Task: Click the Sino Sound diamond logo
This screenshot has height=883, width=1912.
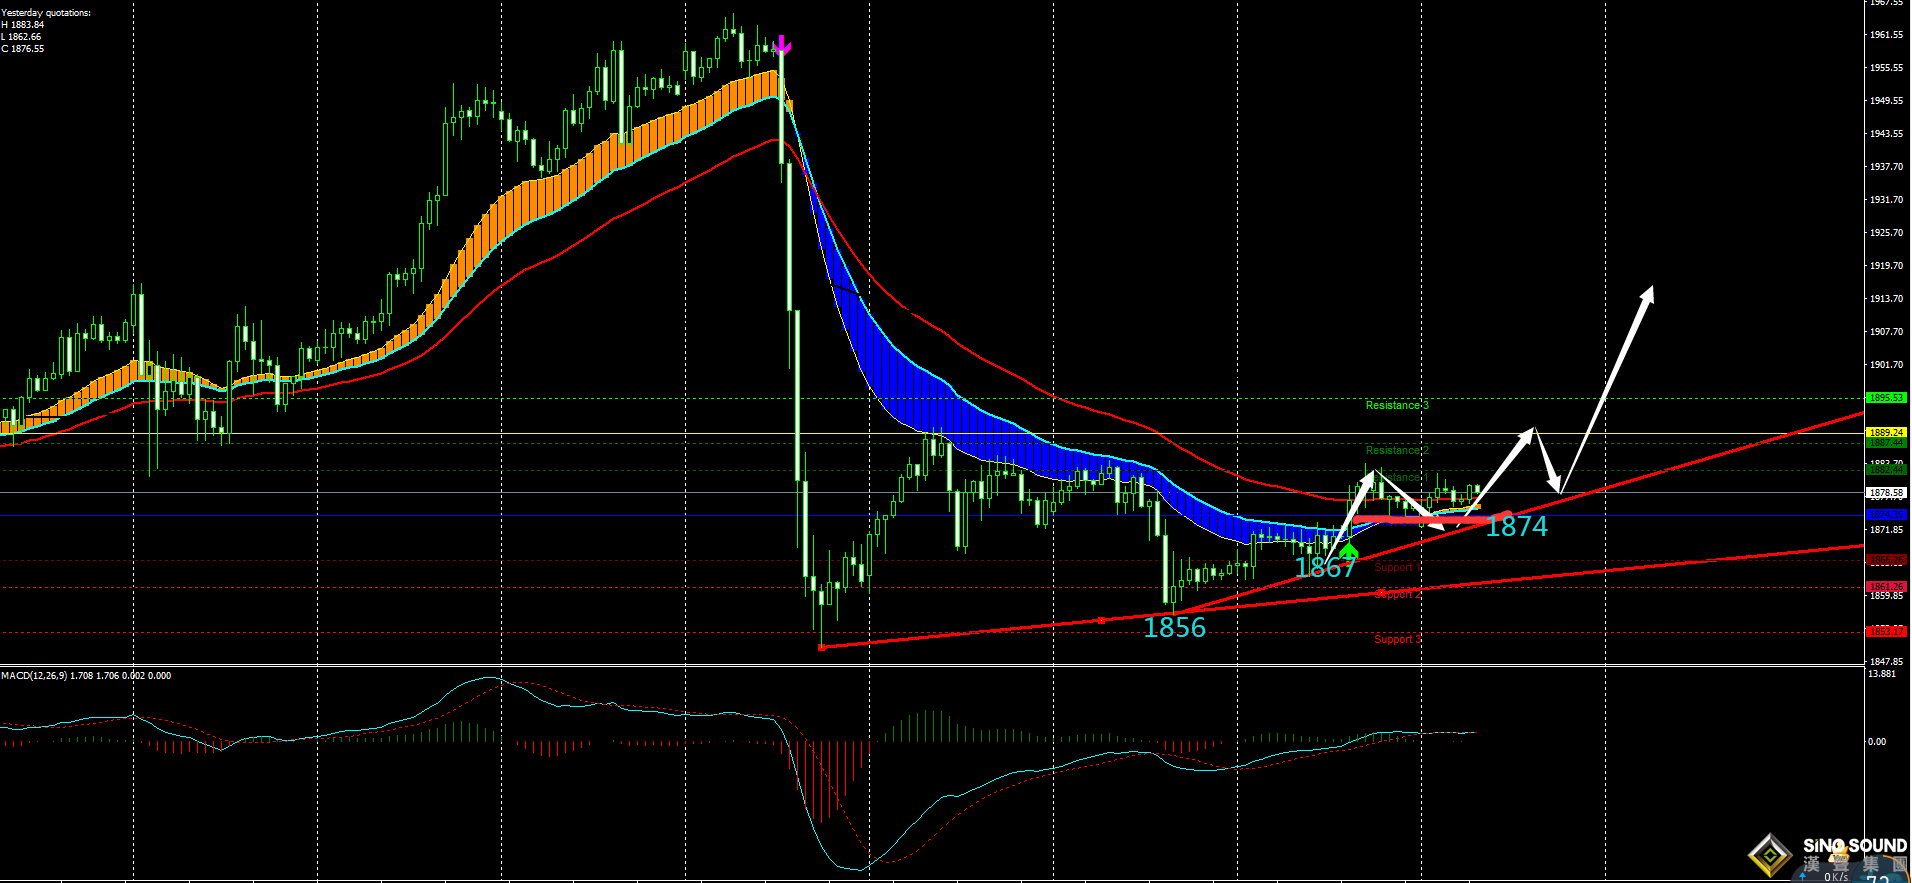Action: tap(1770, 855)
